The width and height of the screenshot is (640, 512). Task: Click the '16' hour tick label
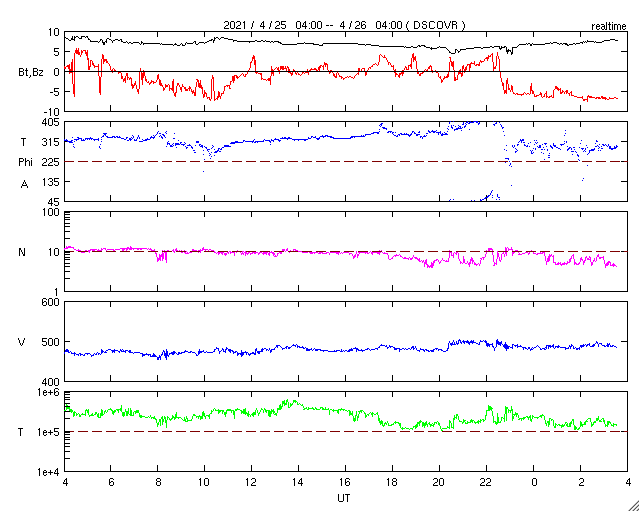tap(345, 481)
